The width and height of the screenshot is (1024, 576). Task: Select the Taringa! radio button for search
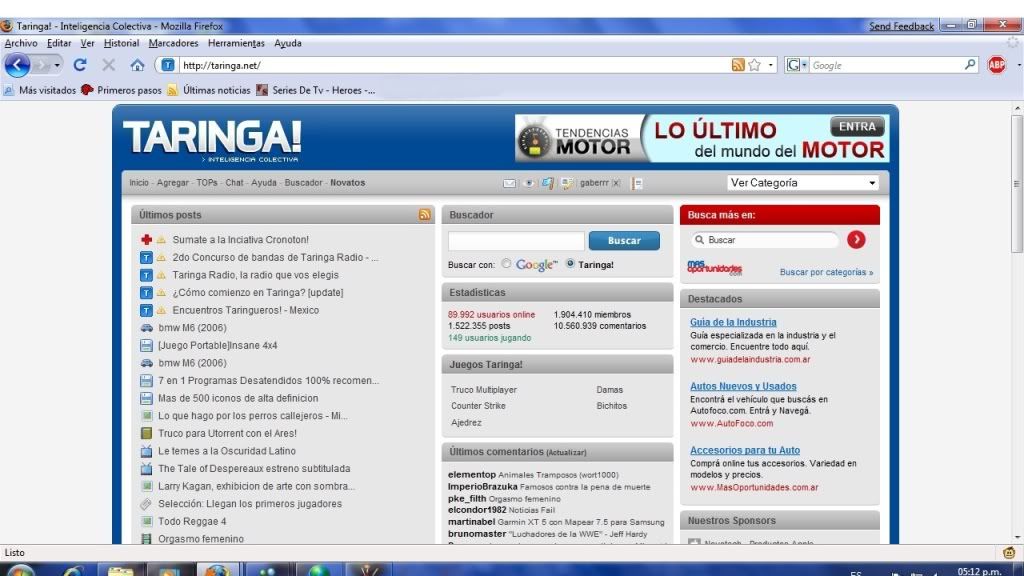pyautogui.click(x=570, y=264)
